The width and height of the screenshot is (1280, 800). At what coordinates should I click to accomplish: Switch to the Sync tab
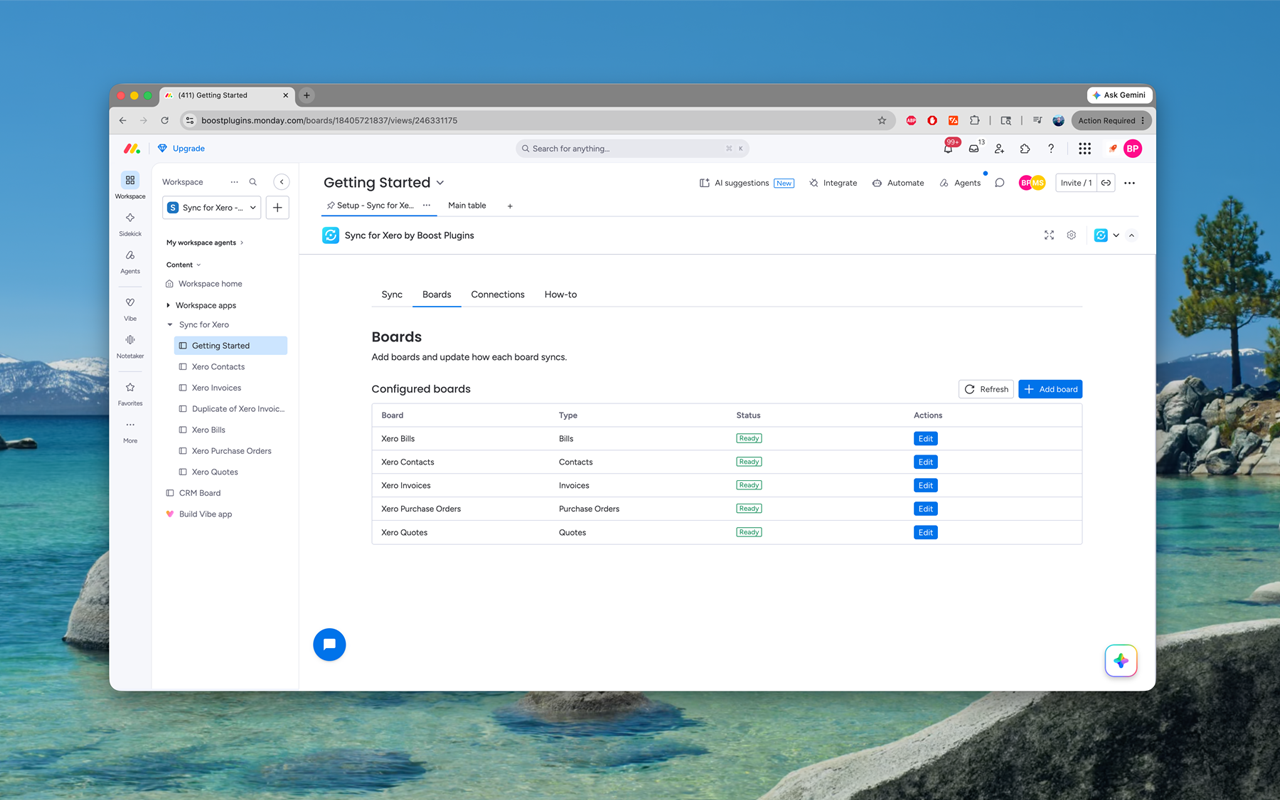[392, 295]
